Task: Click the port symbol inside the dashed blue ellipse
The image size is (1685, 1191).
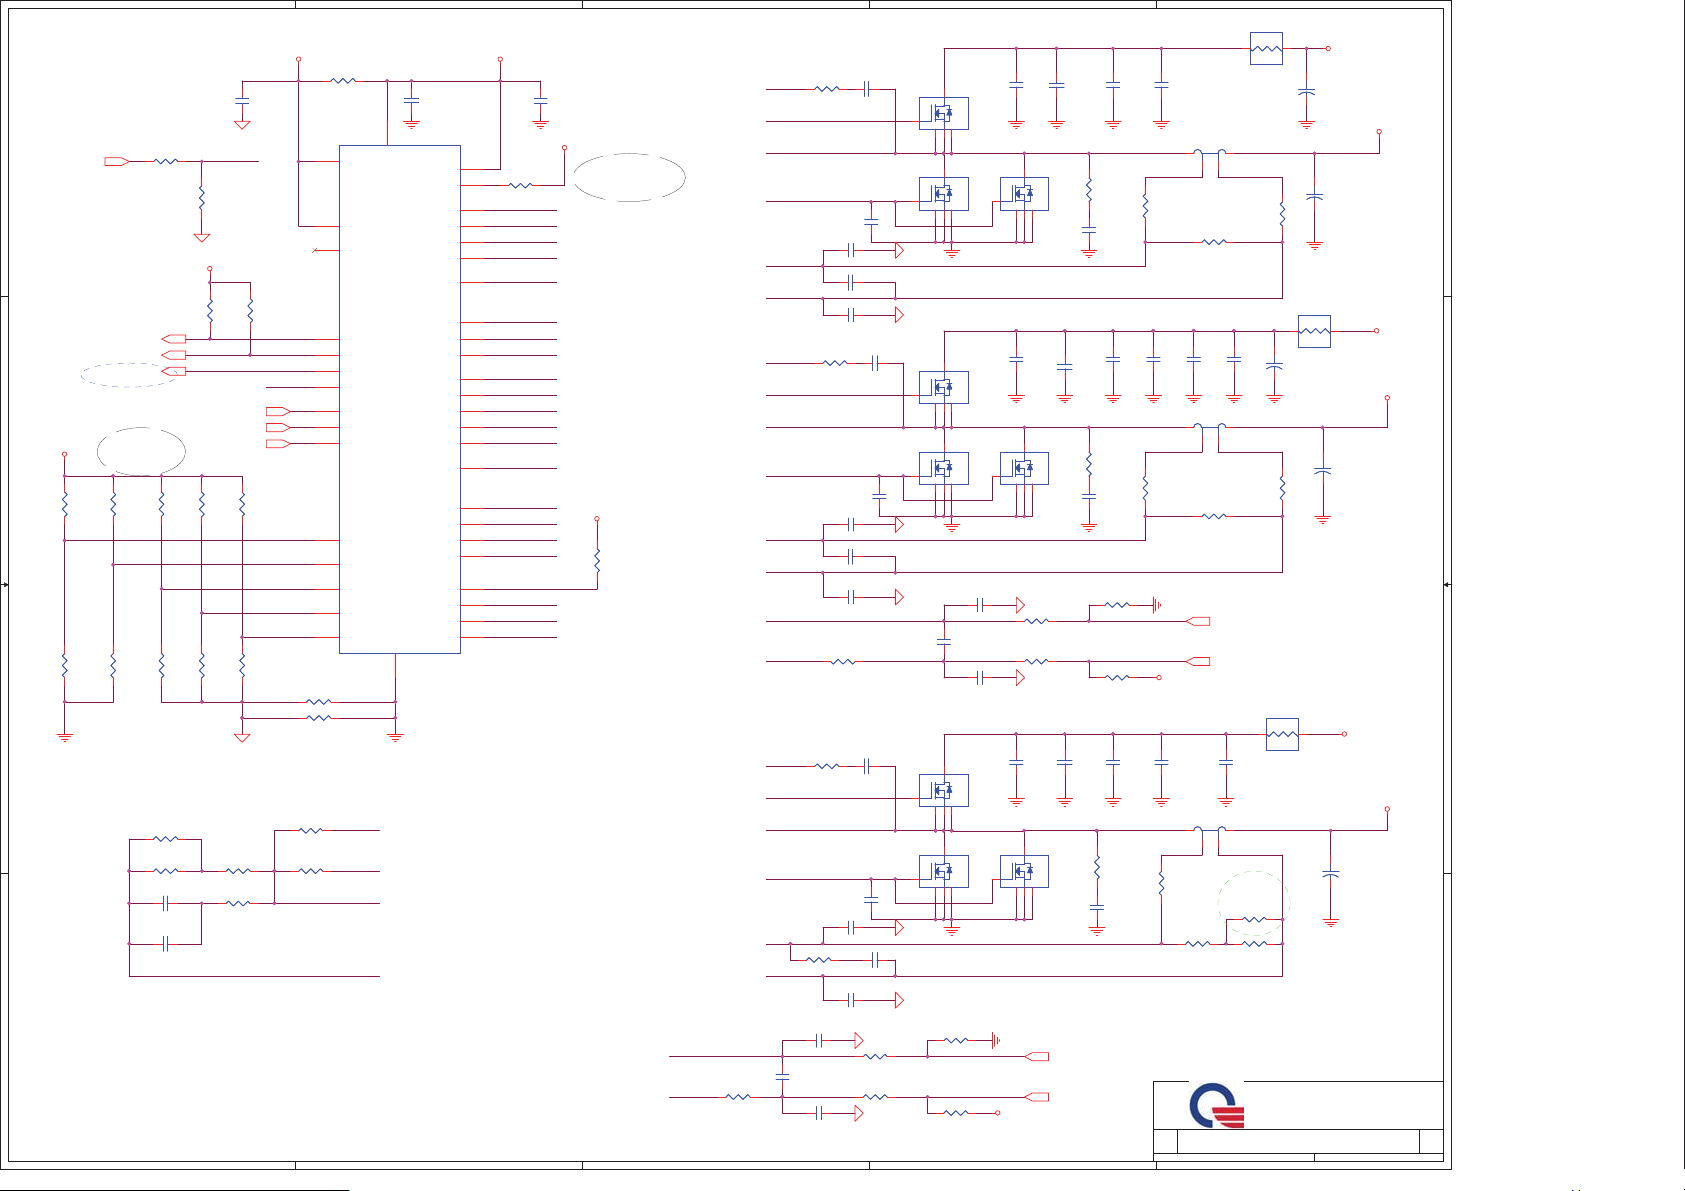Action: click(173, 371)
